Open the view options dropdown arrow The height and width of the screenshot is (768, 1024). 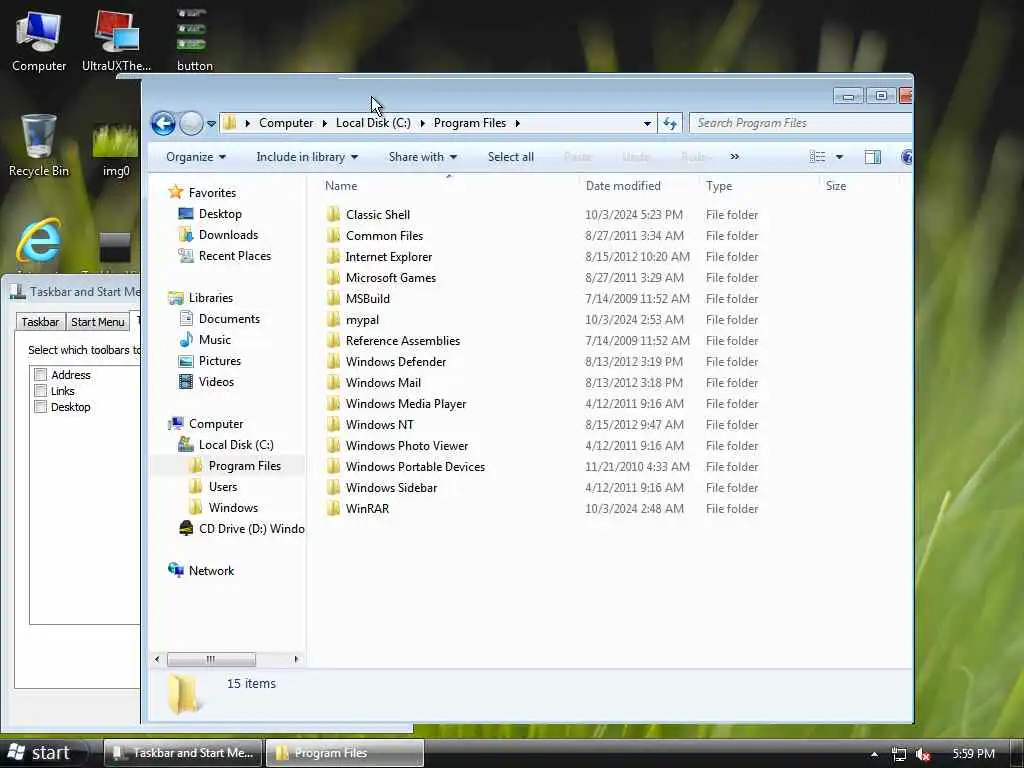[839, 157]
